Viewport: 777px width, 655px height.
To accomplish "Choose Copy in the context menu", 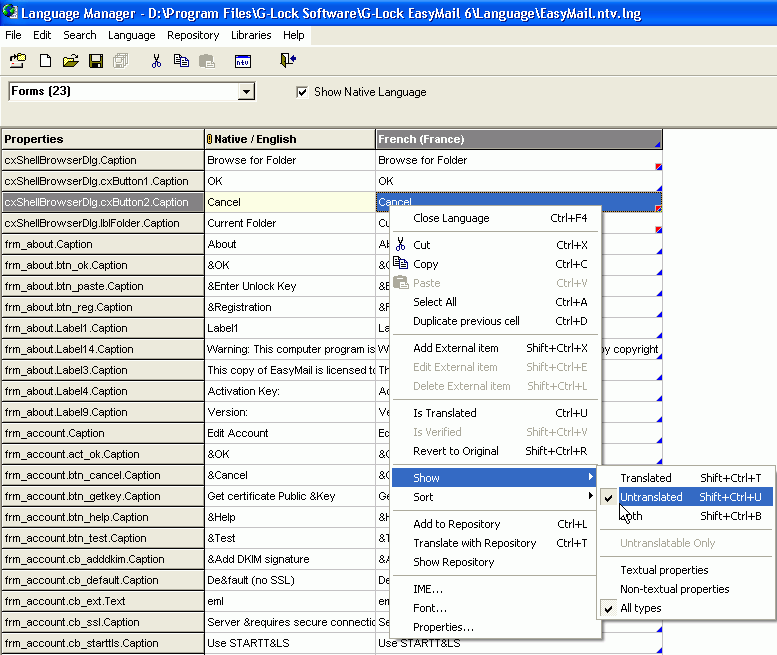I will pyautogui.click(x=495, y=264).
